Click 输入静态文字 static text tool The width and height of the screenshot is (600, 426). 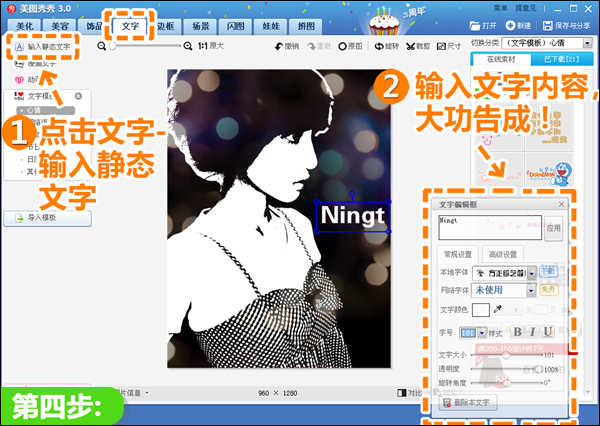click(x=43, y=47)
